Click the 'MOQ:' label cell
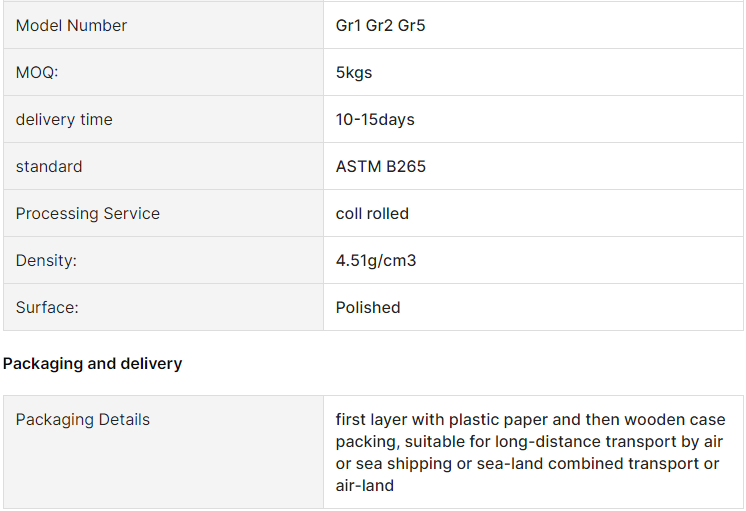The width and height of the screenshot is (746, 511). (38, 73)
